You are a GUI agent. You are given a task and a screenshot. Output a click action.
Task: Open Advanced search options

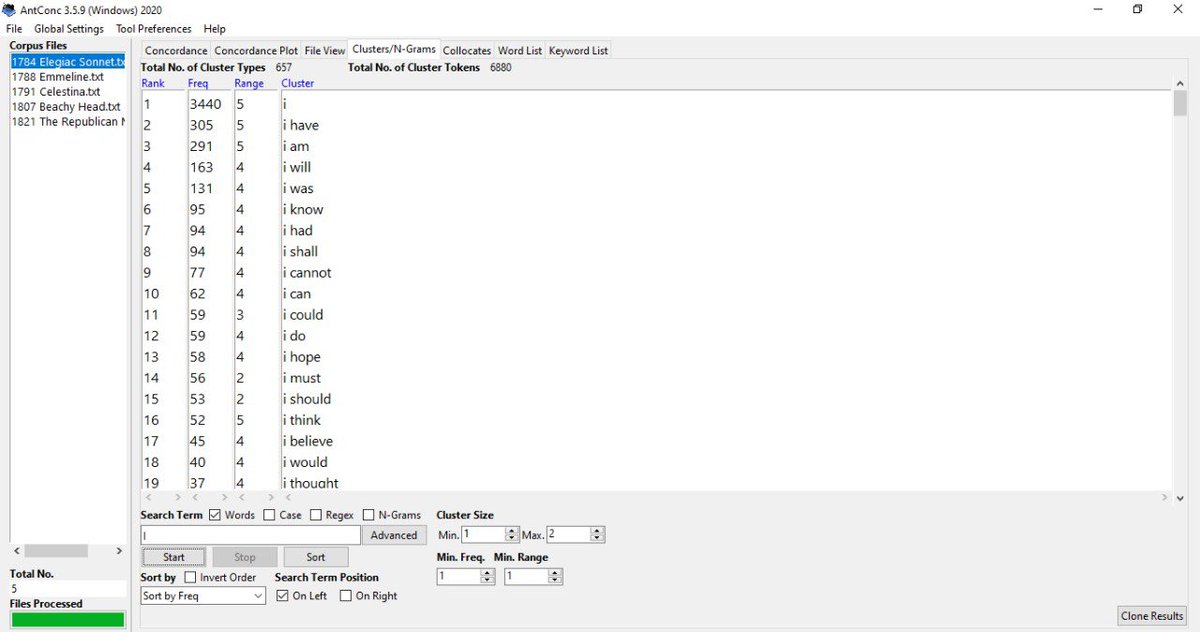[x=394, y=535]
